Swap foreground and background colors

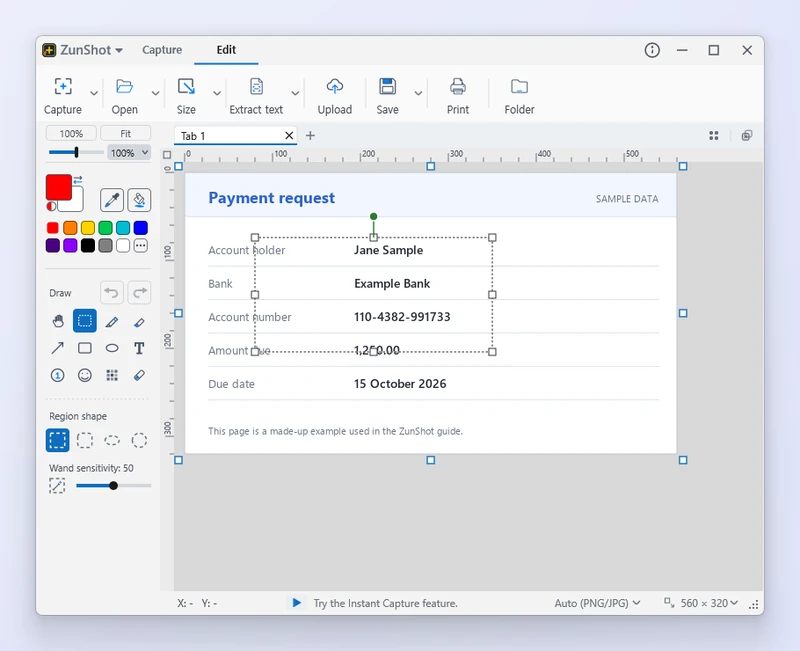tap(78, 180)
